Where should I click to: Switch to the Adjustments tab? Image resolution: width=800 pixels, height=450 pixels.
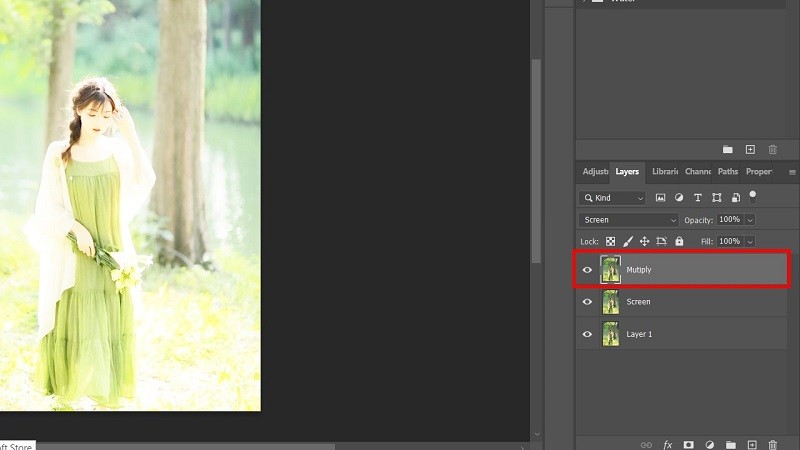coord(595,171)
